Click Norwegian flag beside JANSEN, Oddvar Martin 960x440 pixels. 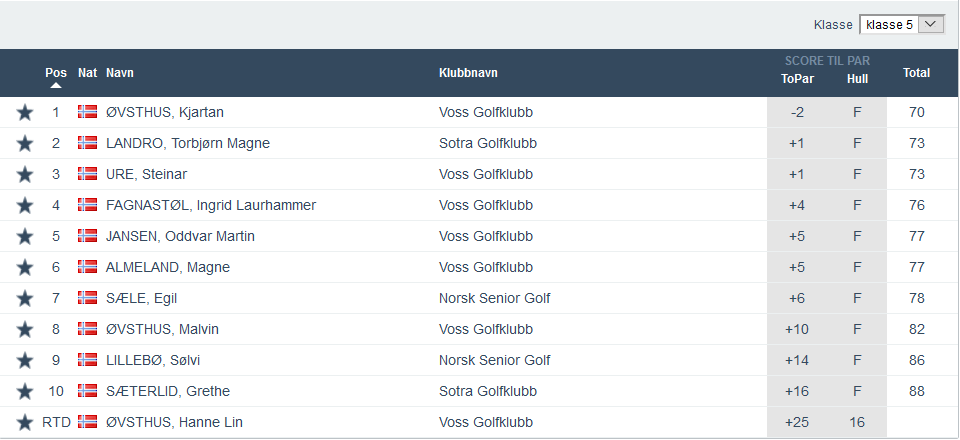click(87, 236)
